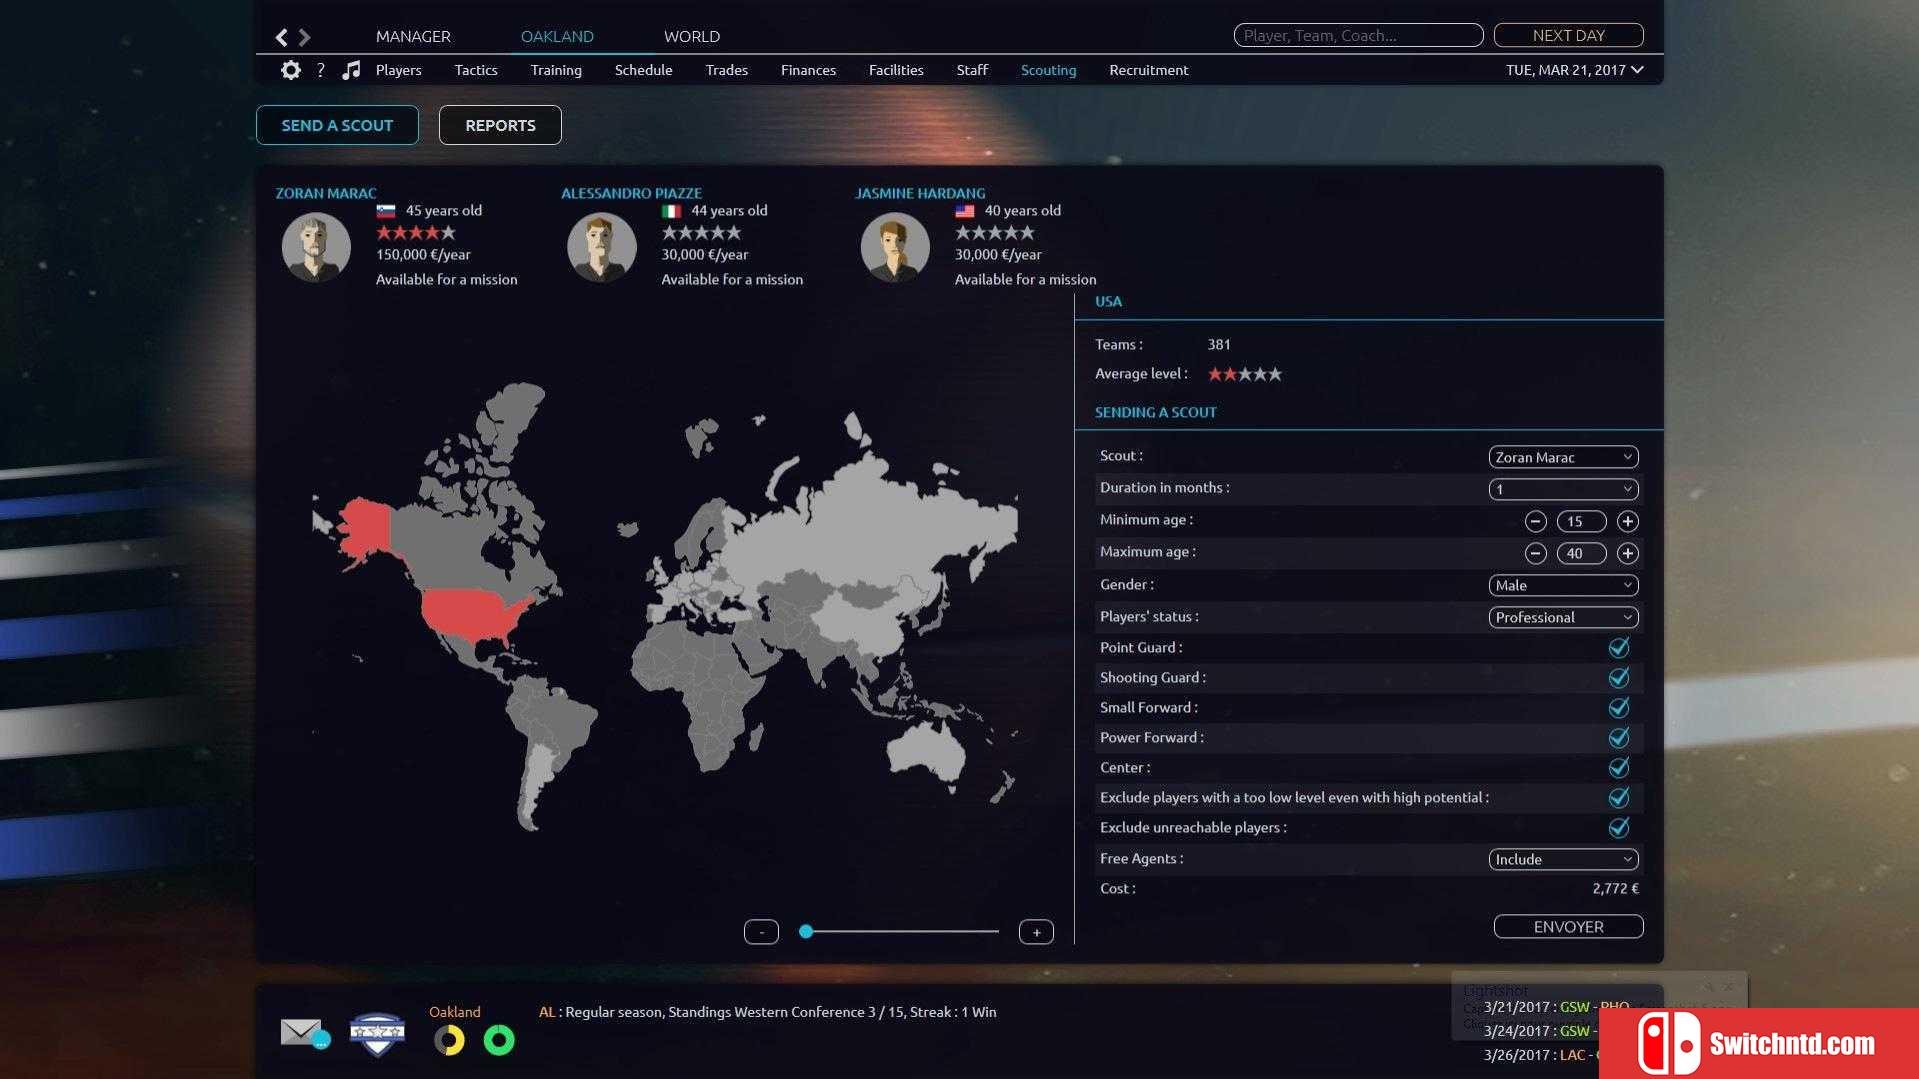Open the Finances menu

click(808, 70)
